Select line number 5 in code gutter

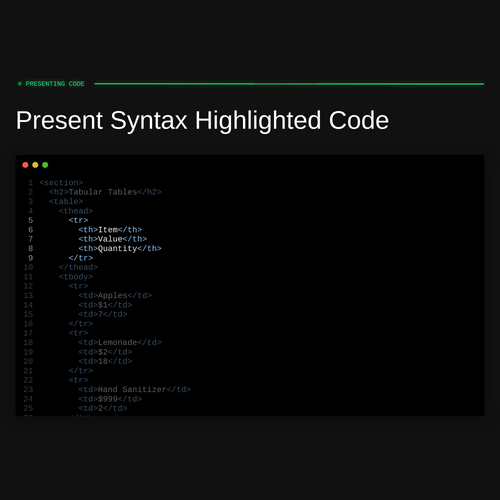30,220
